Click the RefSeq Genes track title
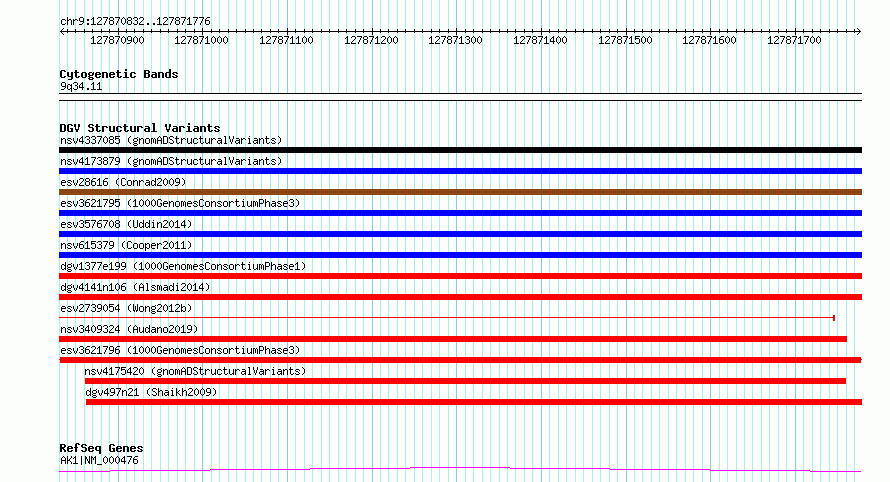Image resolution: width=890 pixels, height=482 pixels. tap(101, 449)
